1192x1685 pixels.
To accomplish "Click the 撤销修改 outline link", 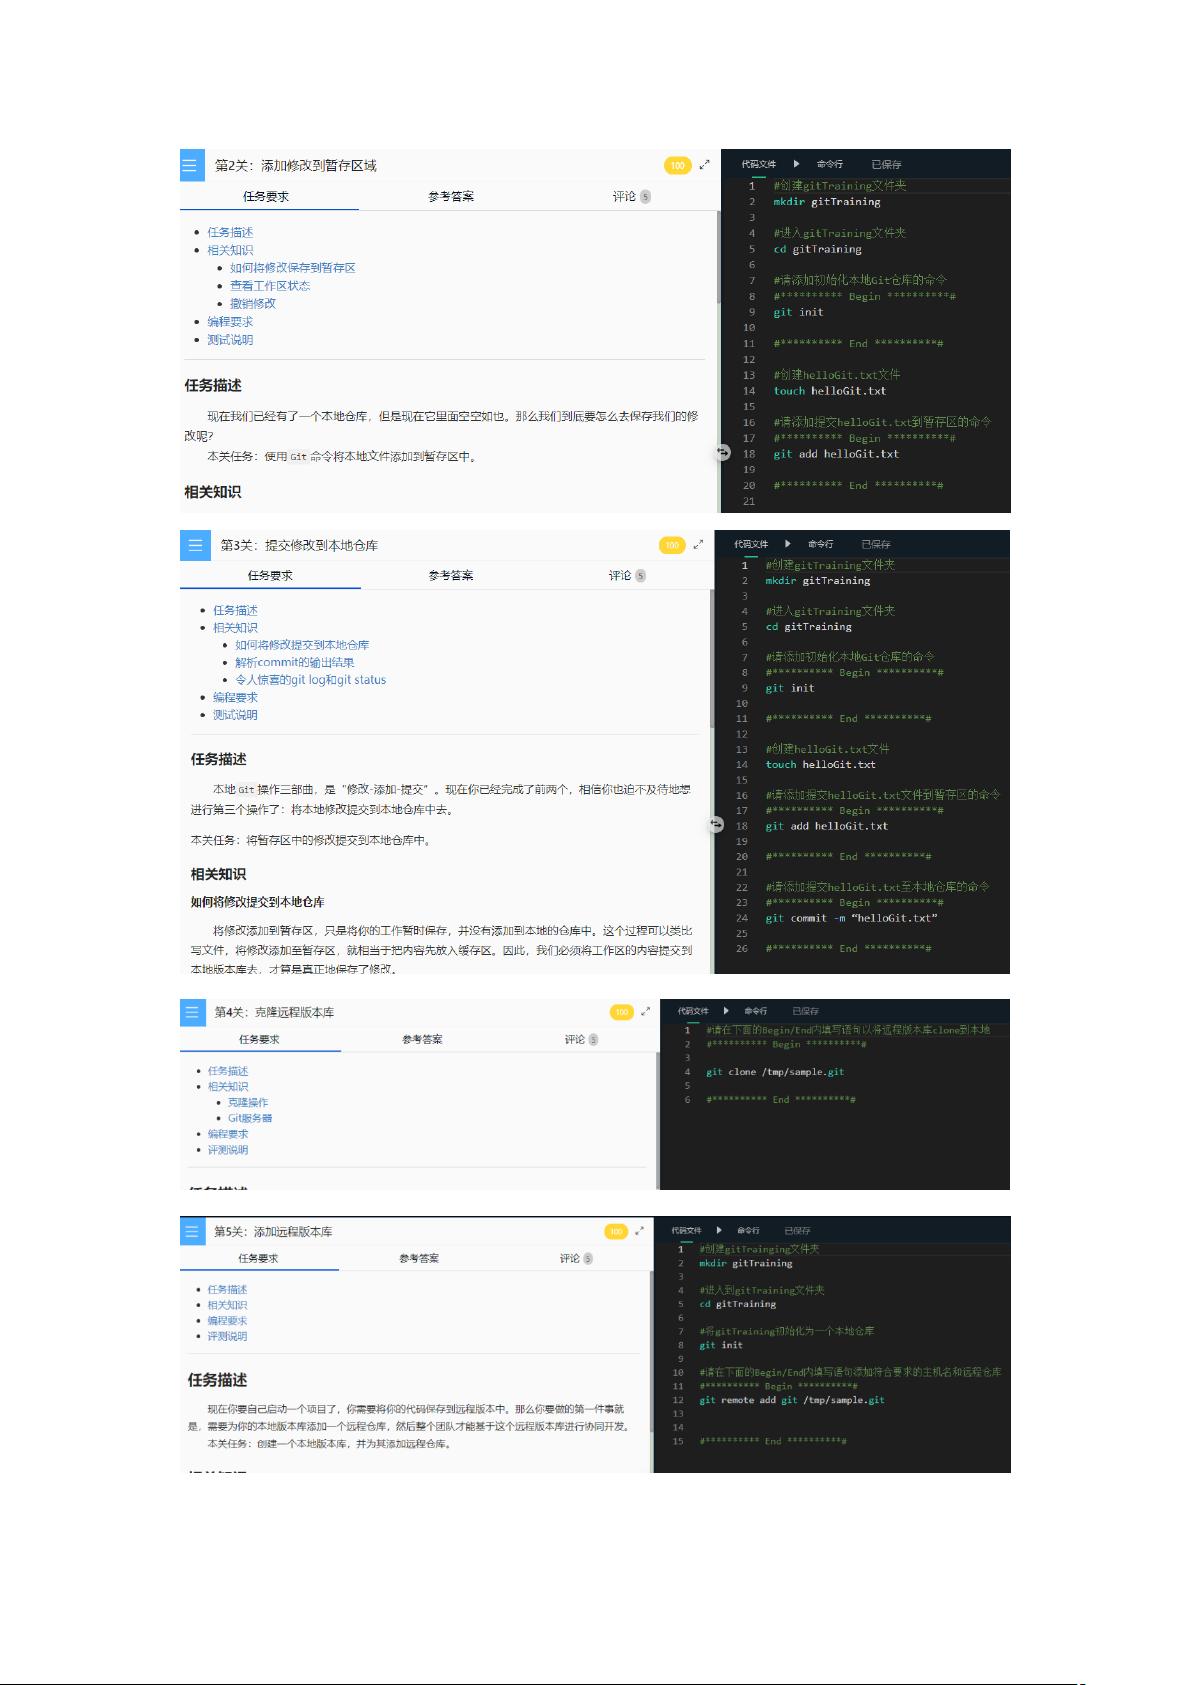I will pos(252,303).
